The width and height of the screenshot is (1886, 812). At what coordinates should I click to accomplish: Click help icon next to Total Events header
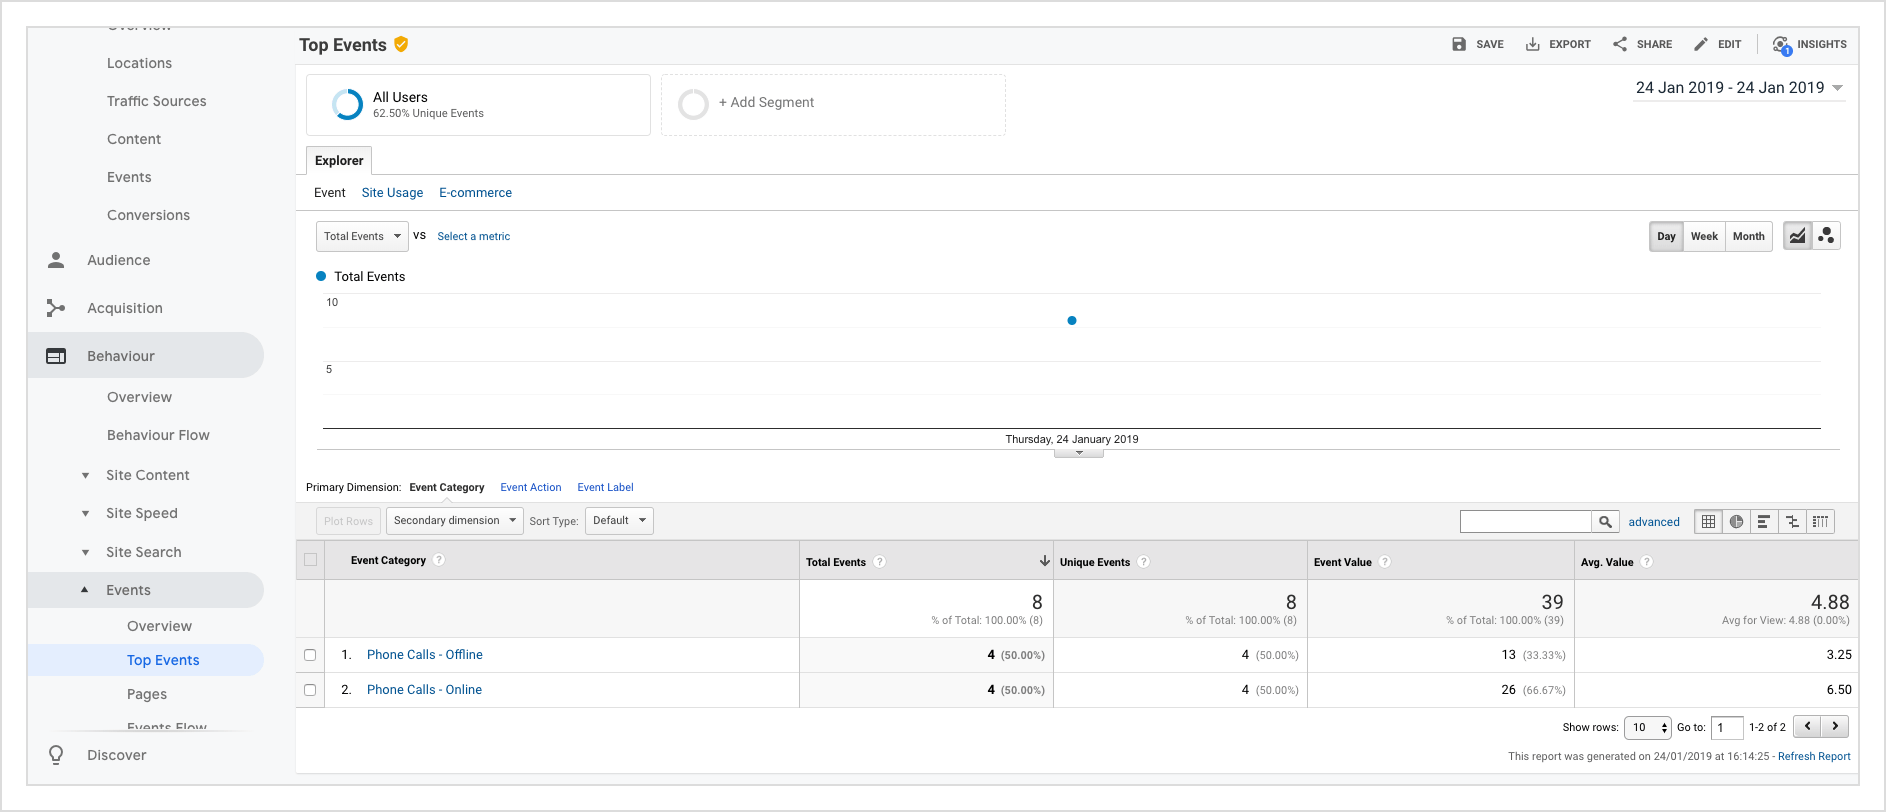[879, 562]
